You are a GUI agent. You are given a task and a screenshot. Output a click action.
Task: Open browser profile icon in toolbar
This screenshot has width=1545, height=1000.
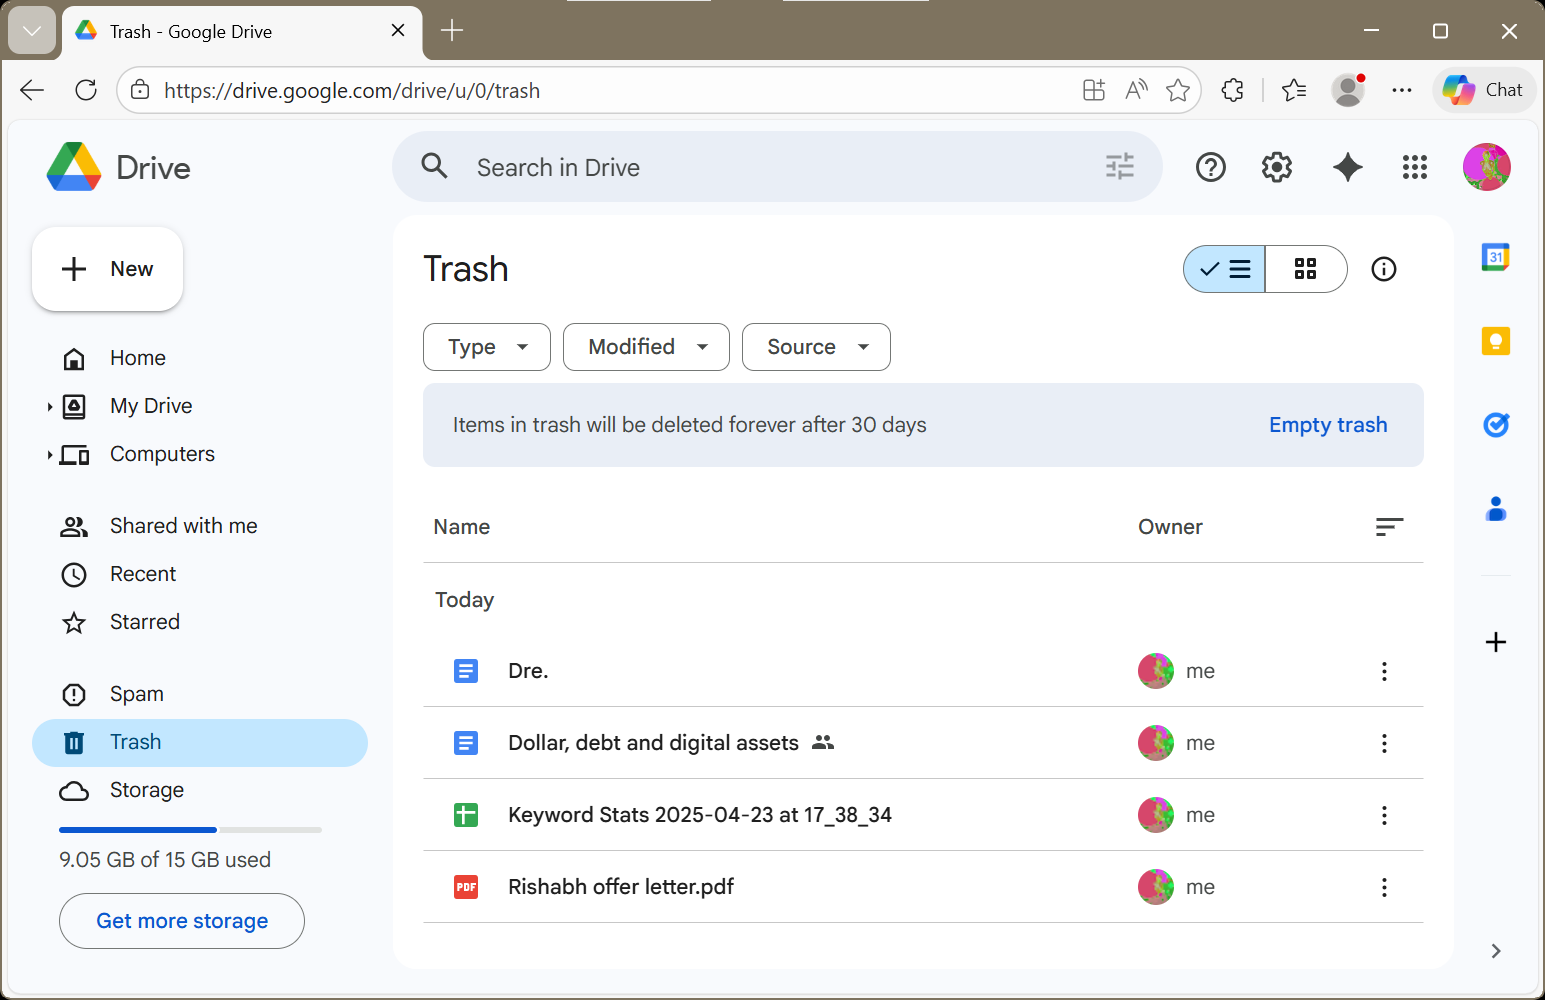(1348, 90)
